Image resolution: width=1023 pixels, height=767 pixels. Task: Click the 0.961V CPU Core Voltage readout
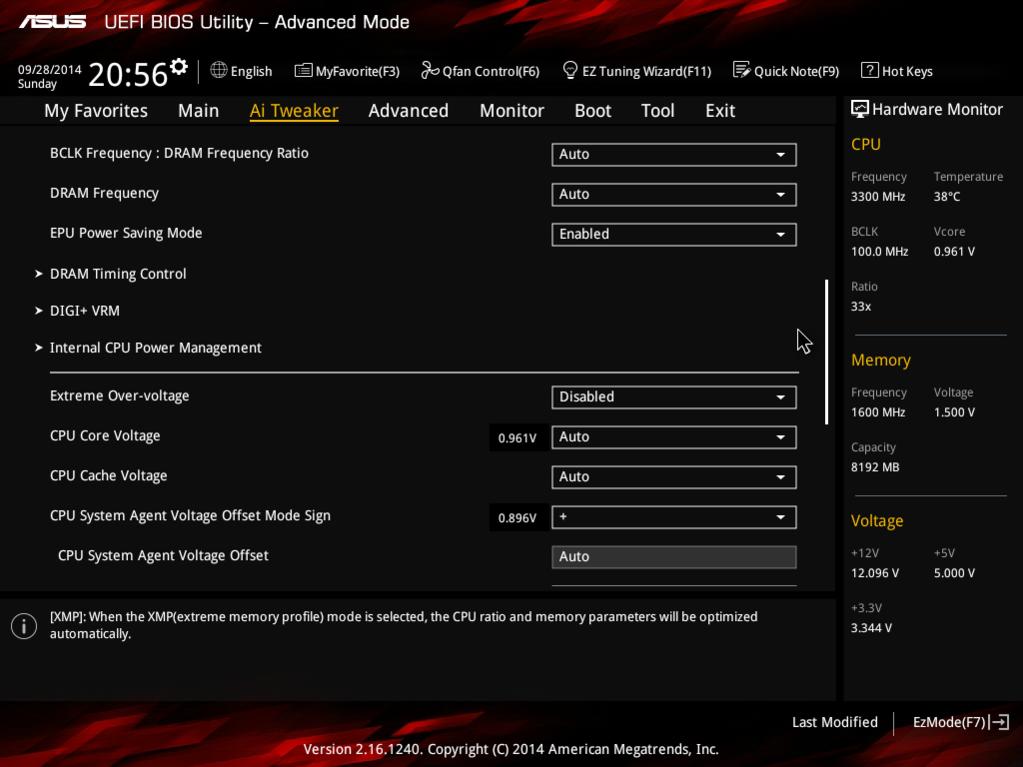pyautogui.click(x=517, y=438)
